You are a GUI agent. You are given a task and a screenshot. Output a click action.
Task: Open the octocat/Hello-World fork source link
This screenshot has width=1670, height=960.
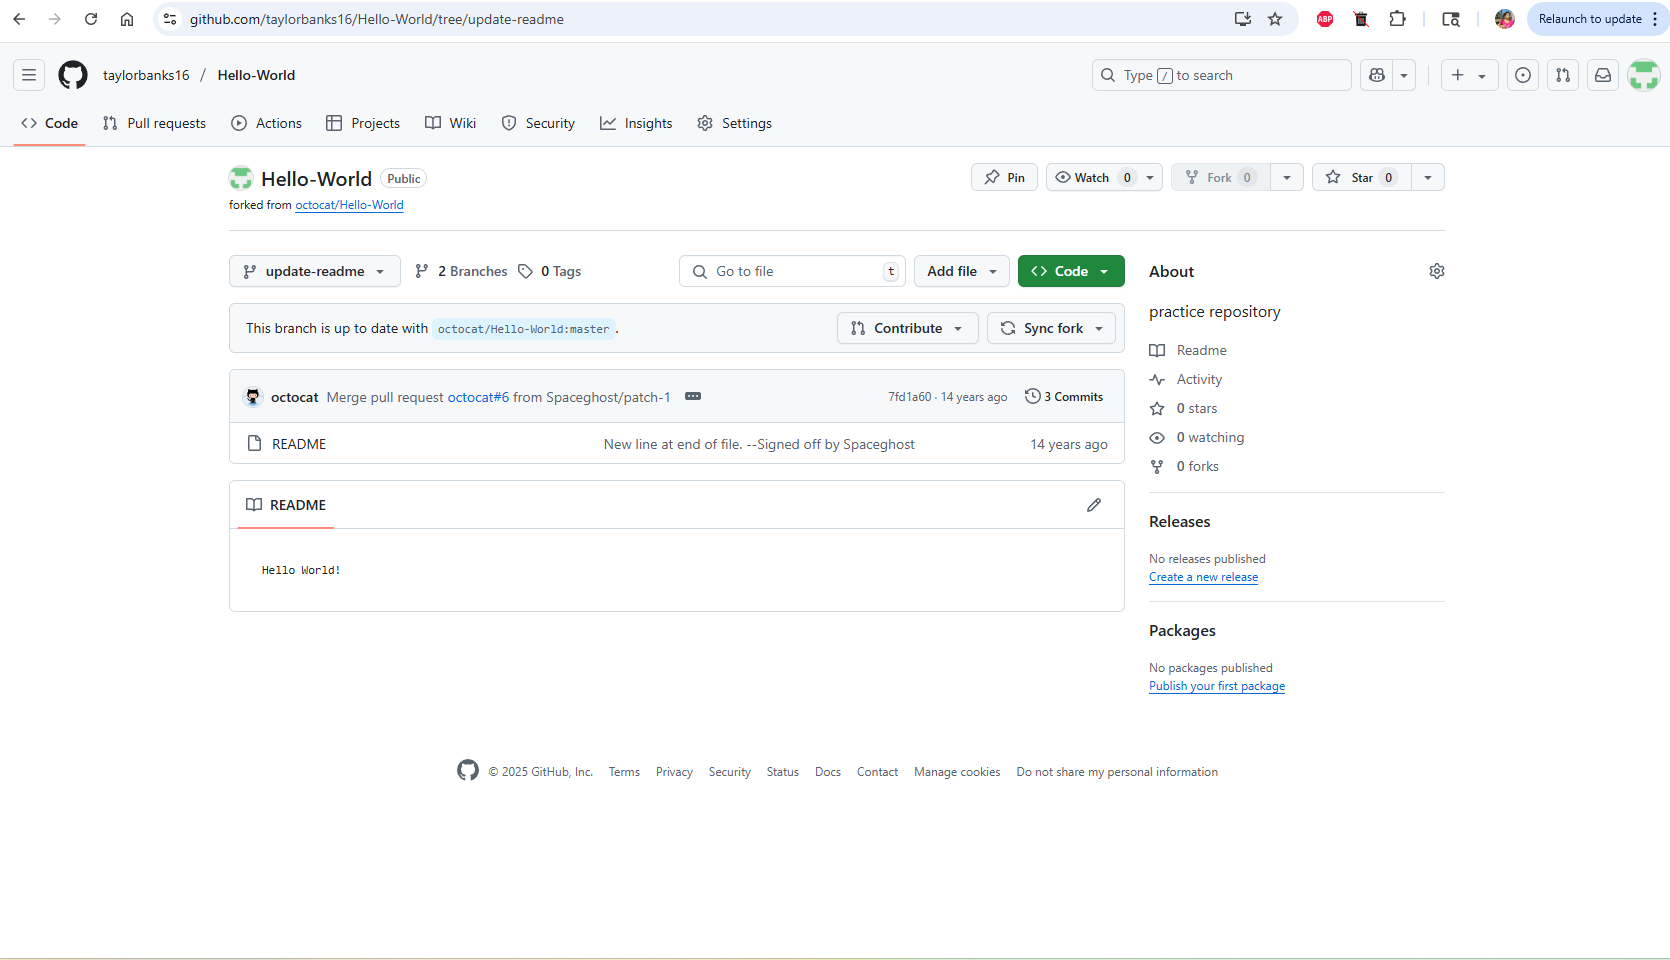click(349, 205)
